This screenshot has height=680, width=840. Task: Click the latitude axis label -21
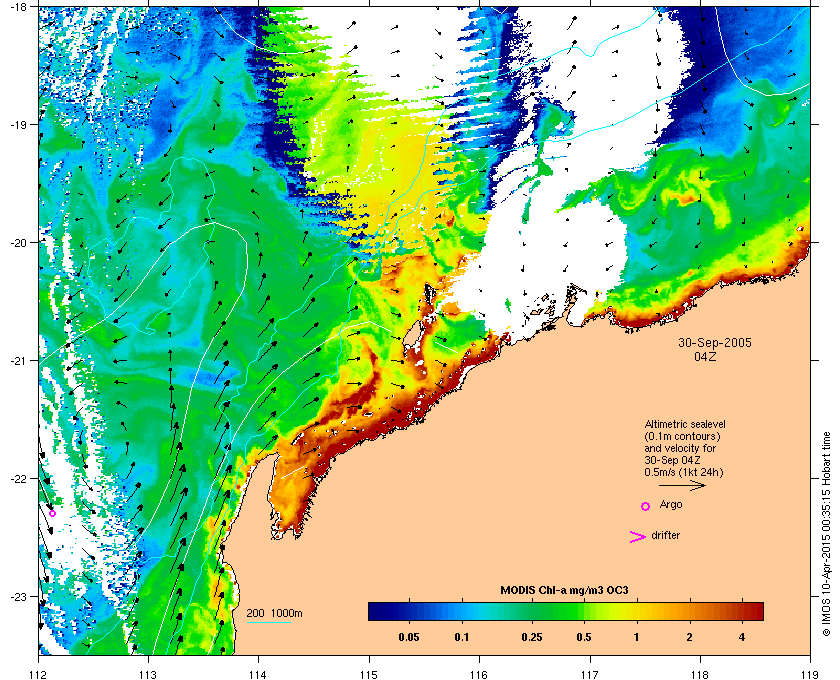(x=19, y=361)
